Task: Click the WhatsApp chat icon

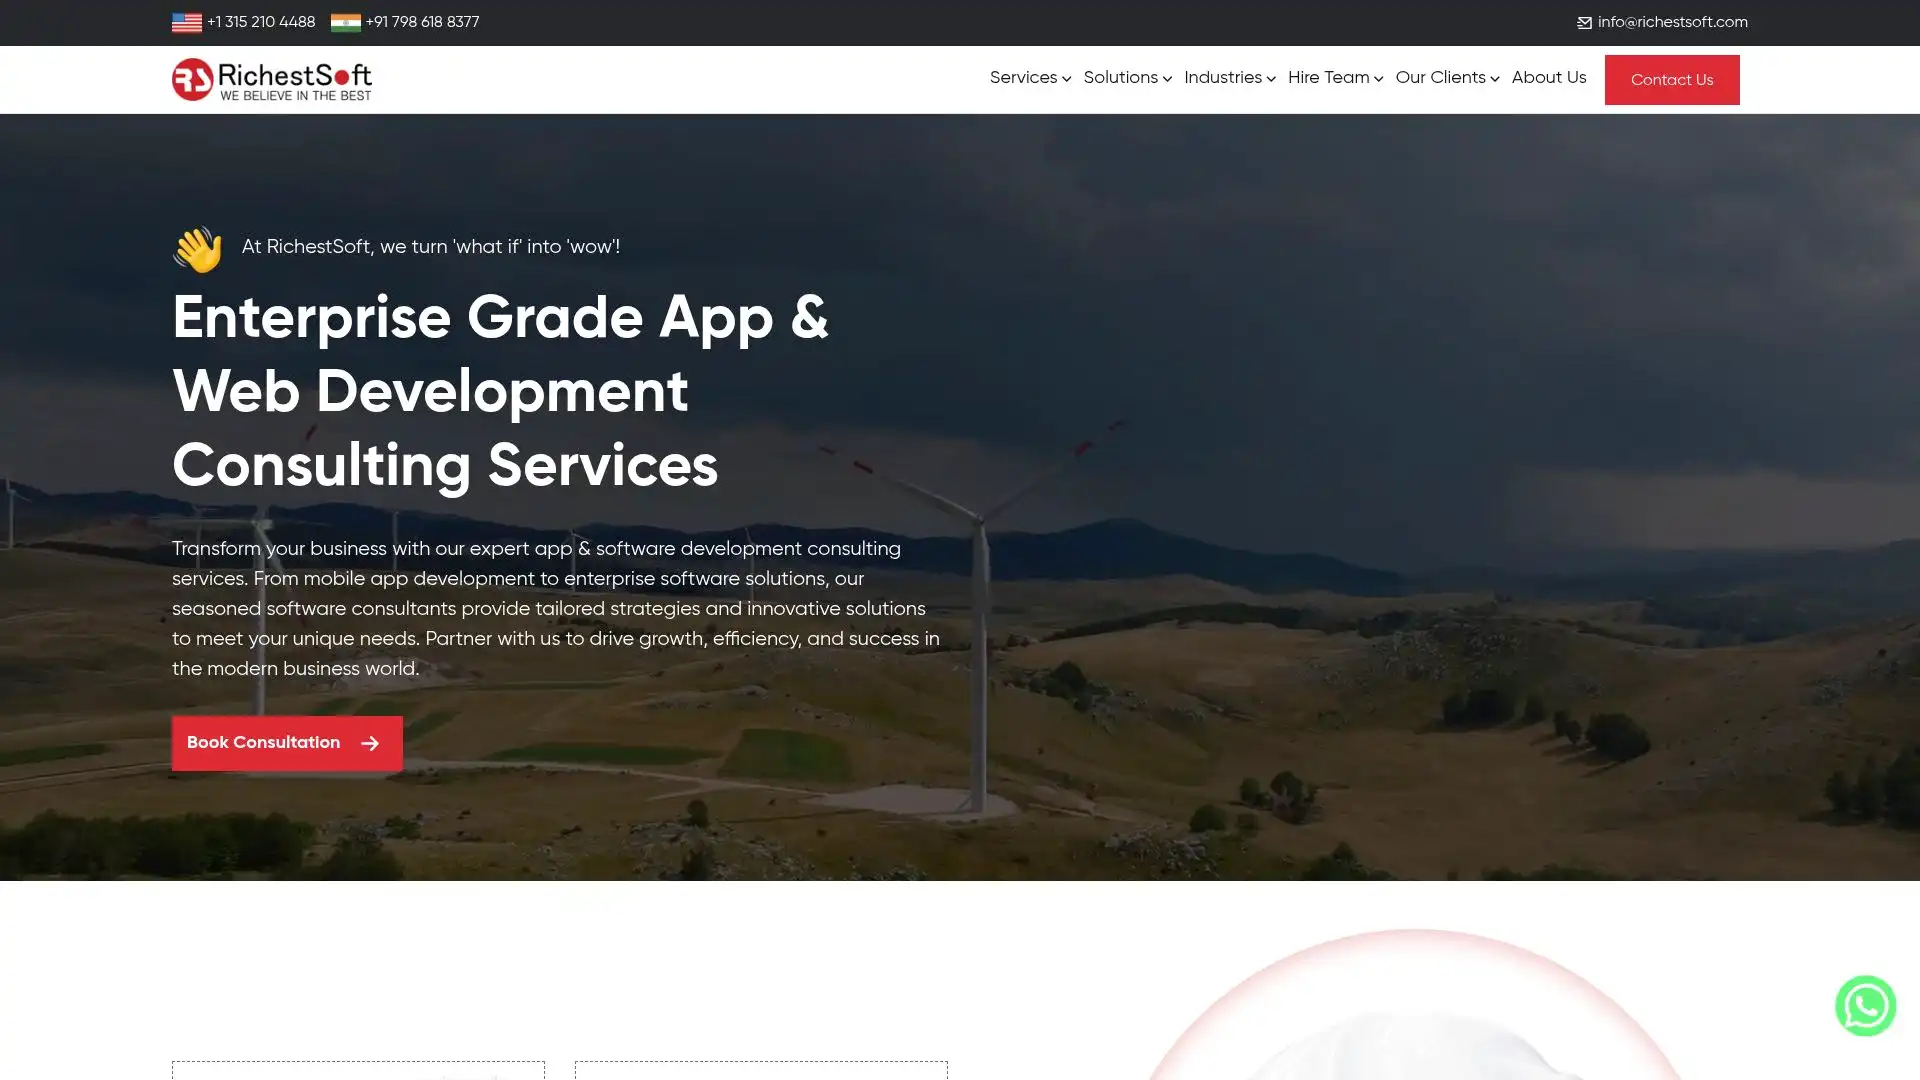Action: pos(1865,1006)
